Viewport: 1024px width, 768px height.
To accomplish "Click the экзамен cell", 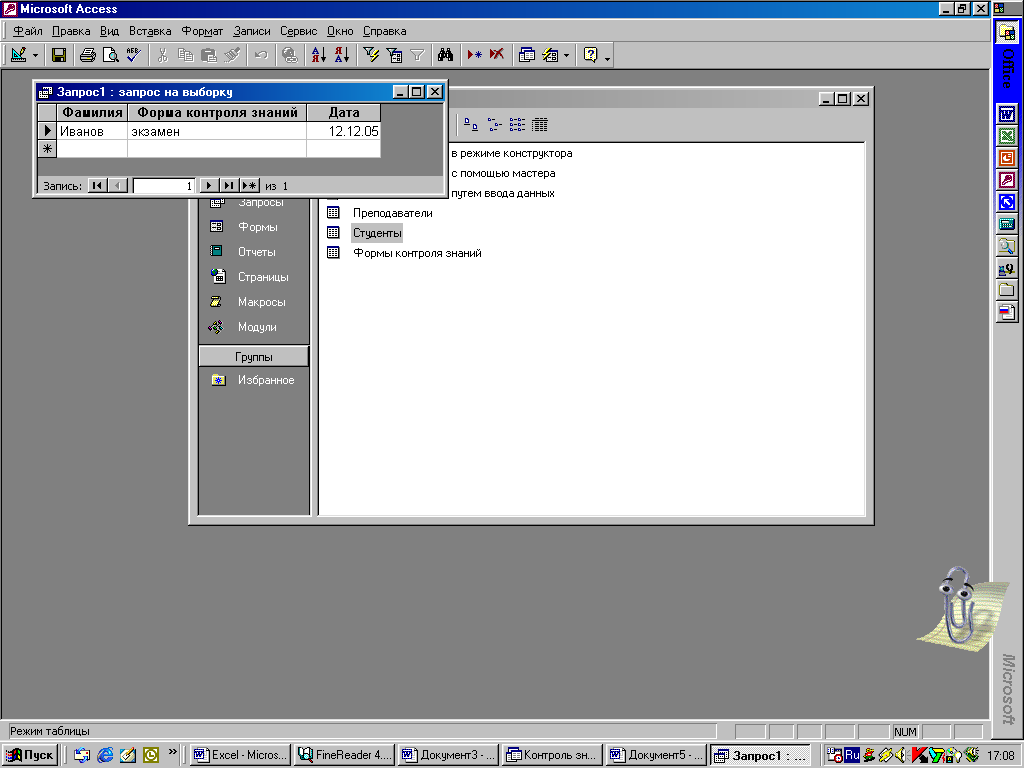I will (x=217, y=131).
